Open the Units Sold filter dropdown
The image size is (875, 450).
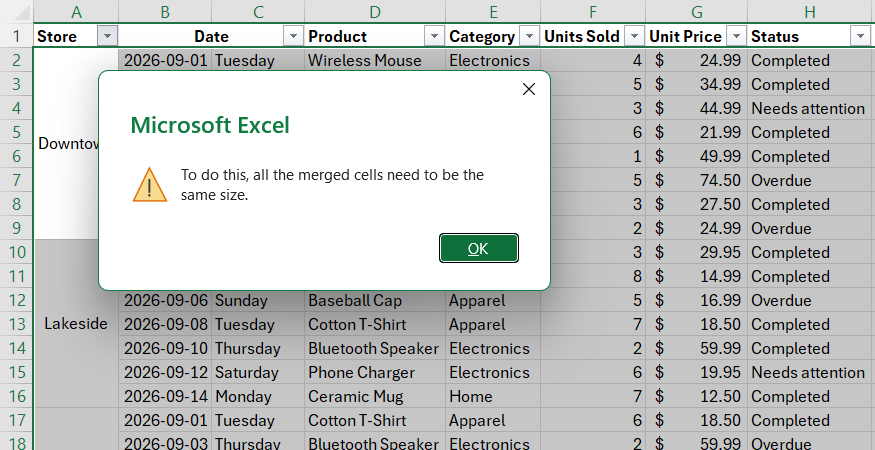(x=634, y=36)
